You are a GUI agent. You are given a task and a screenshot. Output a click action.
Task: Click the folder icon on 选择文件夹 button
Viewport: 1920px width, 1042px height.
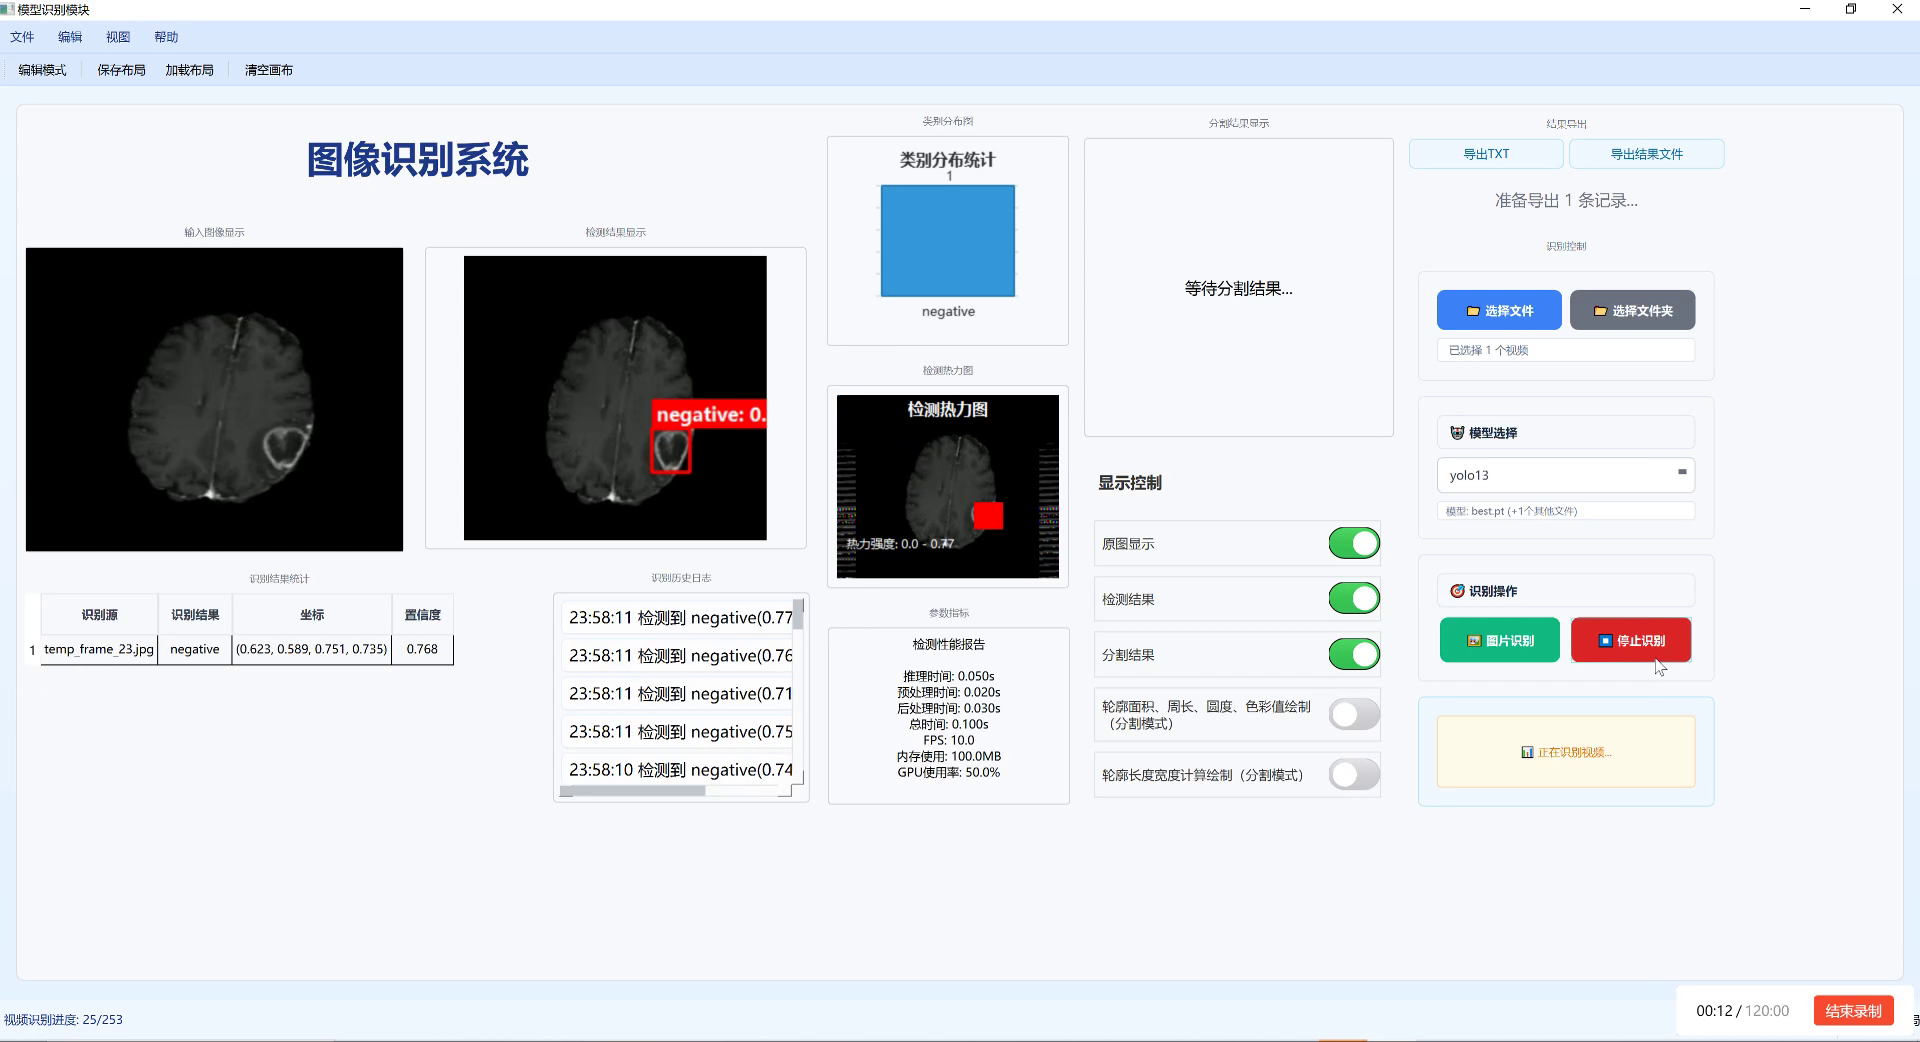coord(1600,311)
